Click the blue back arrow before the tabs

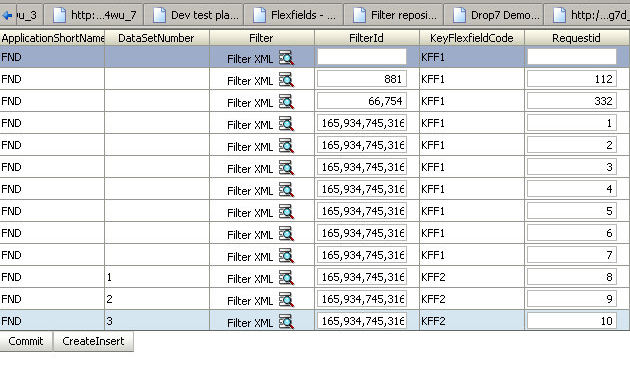[x=7, y=15]
